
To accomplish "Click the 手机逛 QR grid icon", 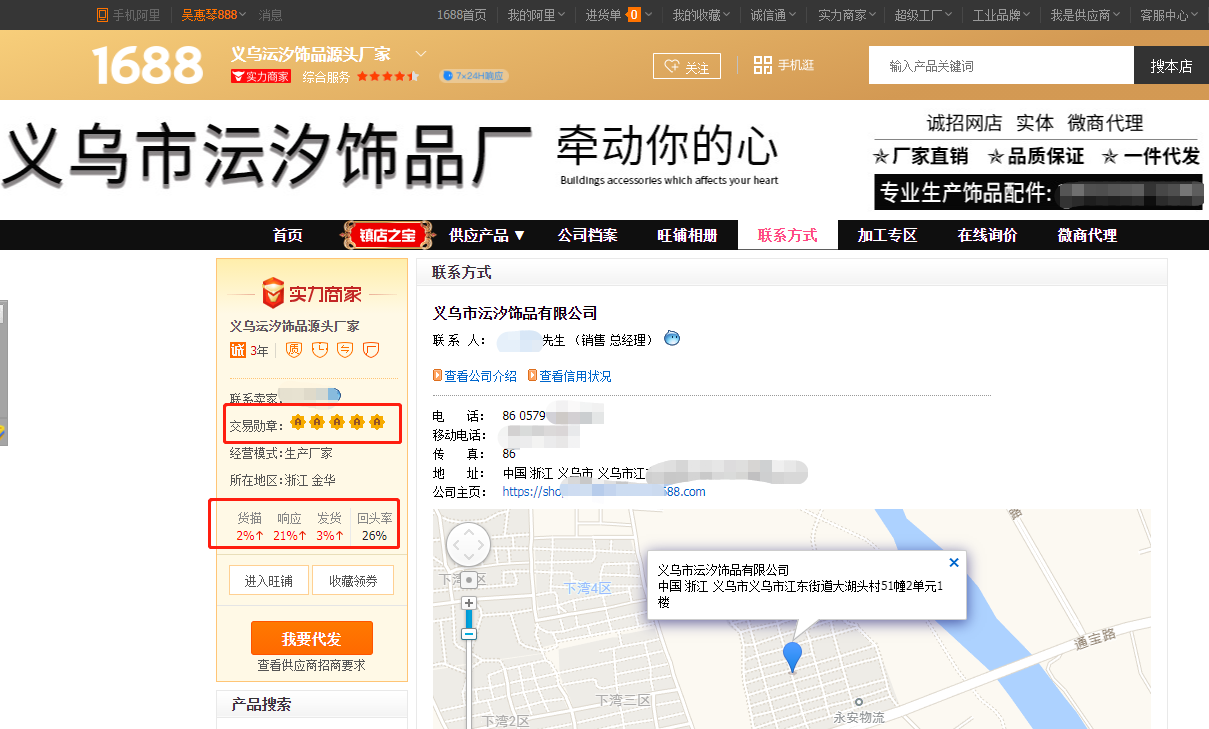I will pyautogui.click(x=763, y=65).
